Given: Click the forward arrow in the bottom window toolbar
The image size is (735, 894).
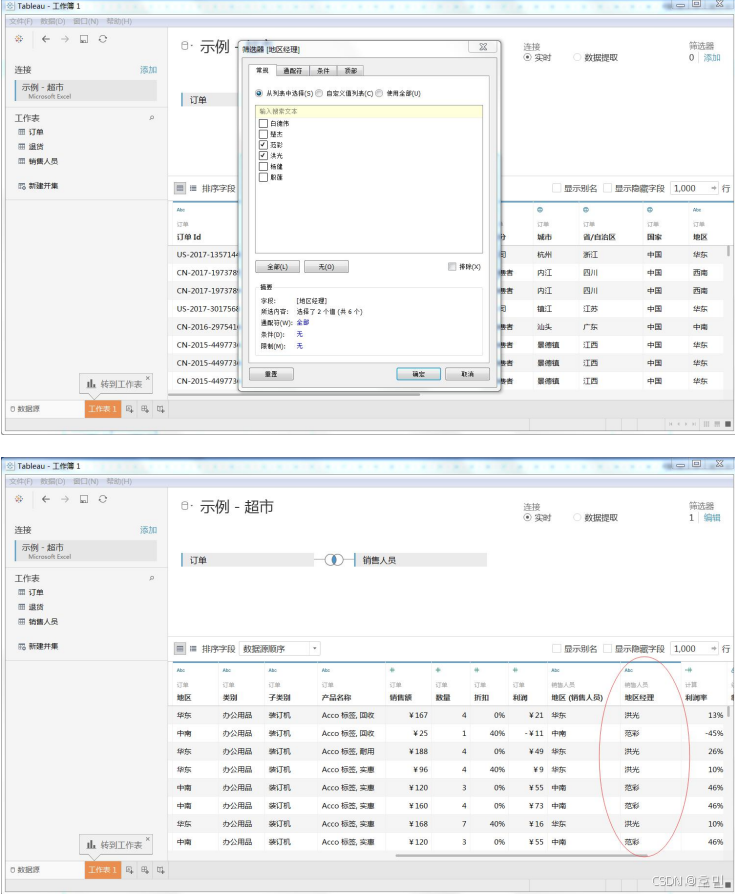Looking at the screenshot, I should pyautogui.click(x=64, y=499).
